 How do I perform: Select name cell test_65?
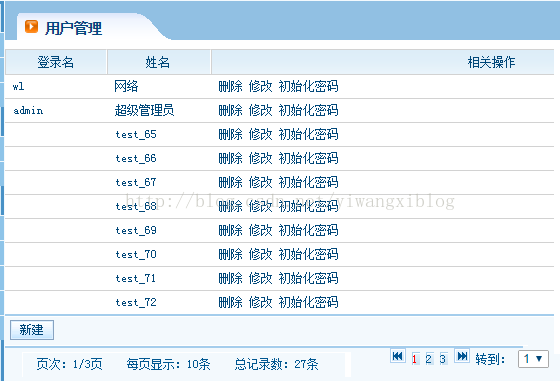pyautogui.click(x=136, y=134)
